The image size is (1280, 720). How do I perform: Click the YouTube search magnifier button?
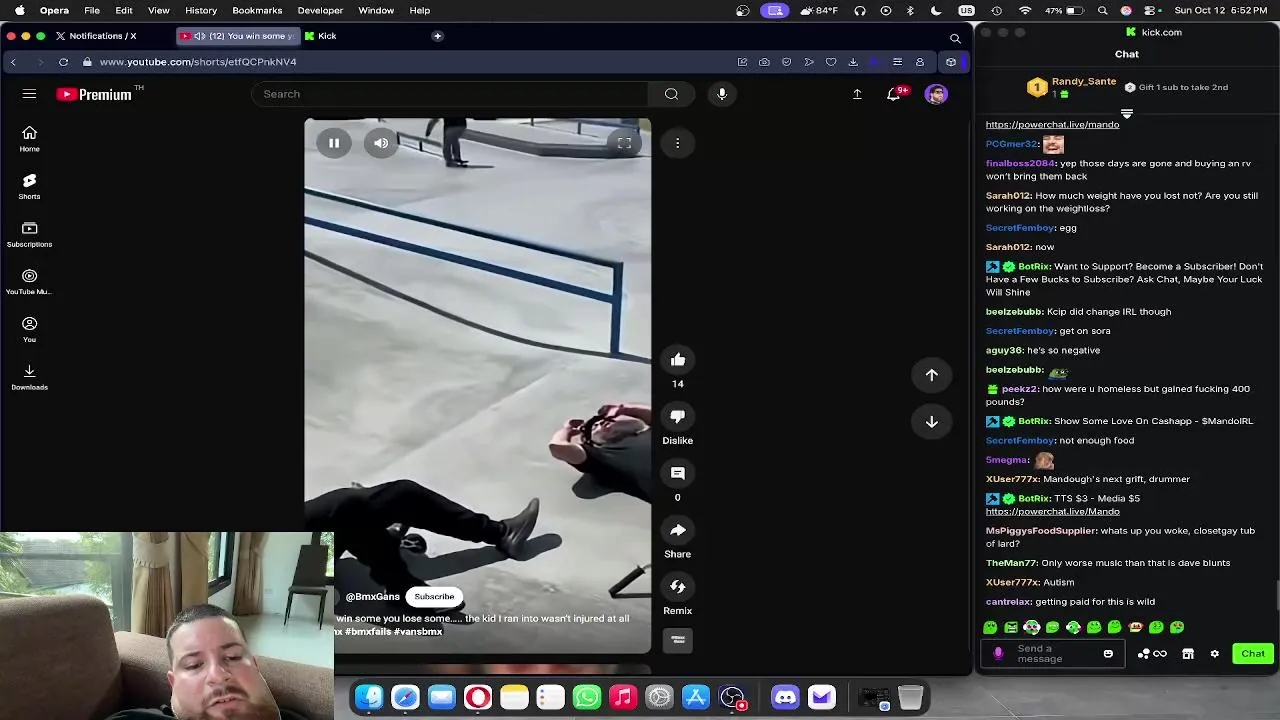671,94
